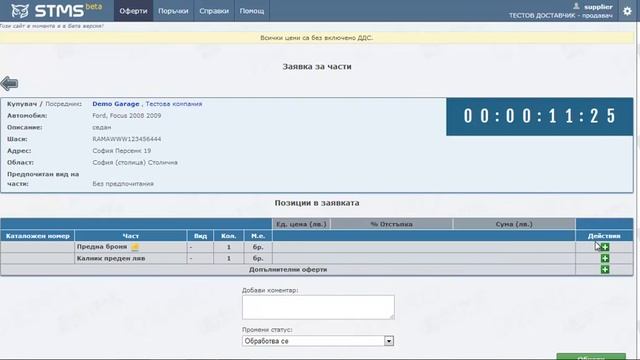Click the Част column header
The image size is (640, 360).
[131, 236]
